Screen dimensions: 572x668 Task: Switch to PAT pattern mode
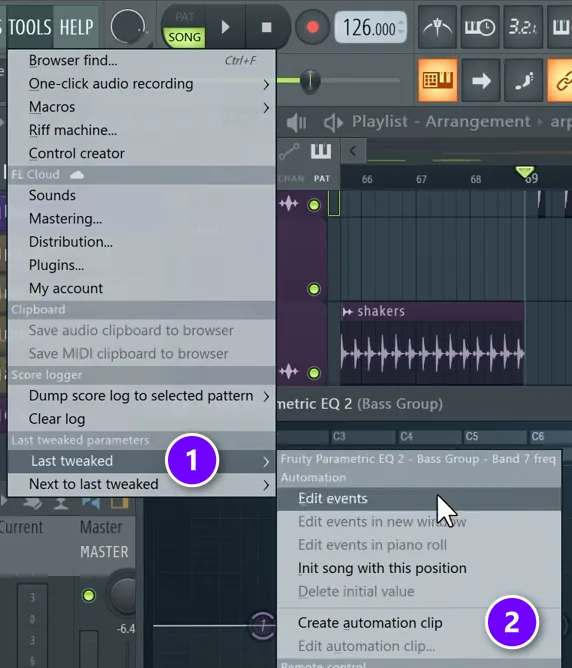tap(184, 17)
